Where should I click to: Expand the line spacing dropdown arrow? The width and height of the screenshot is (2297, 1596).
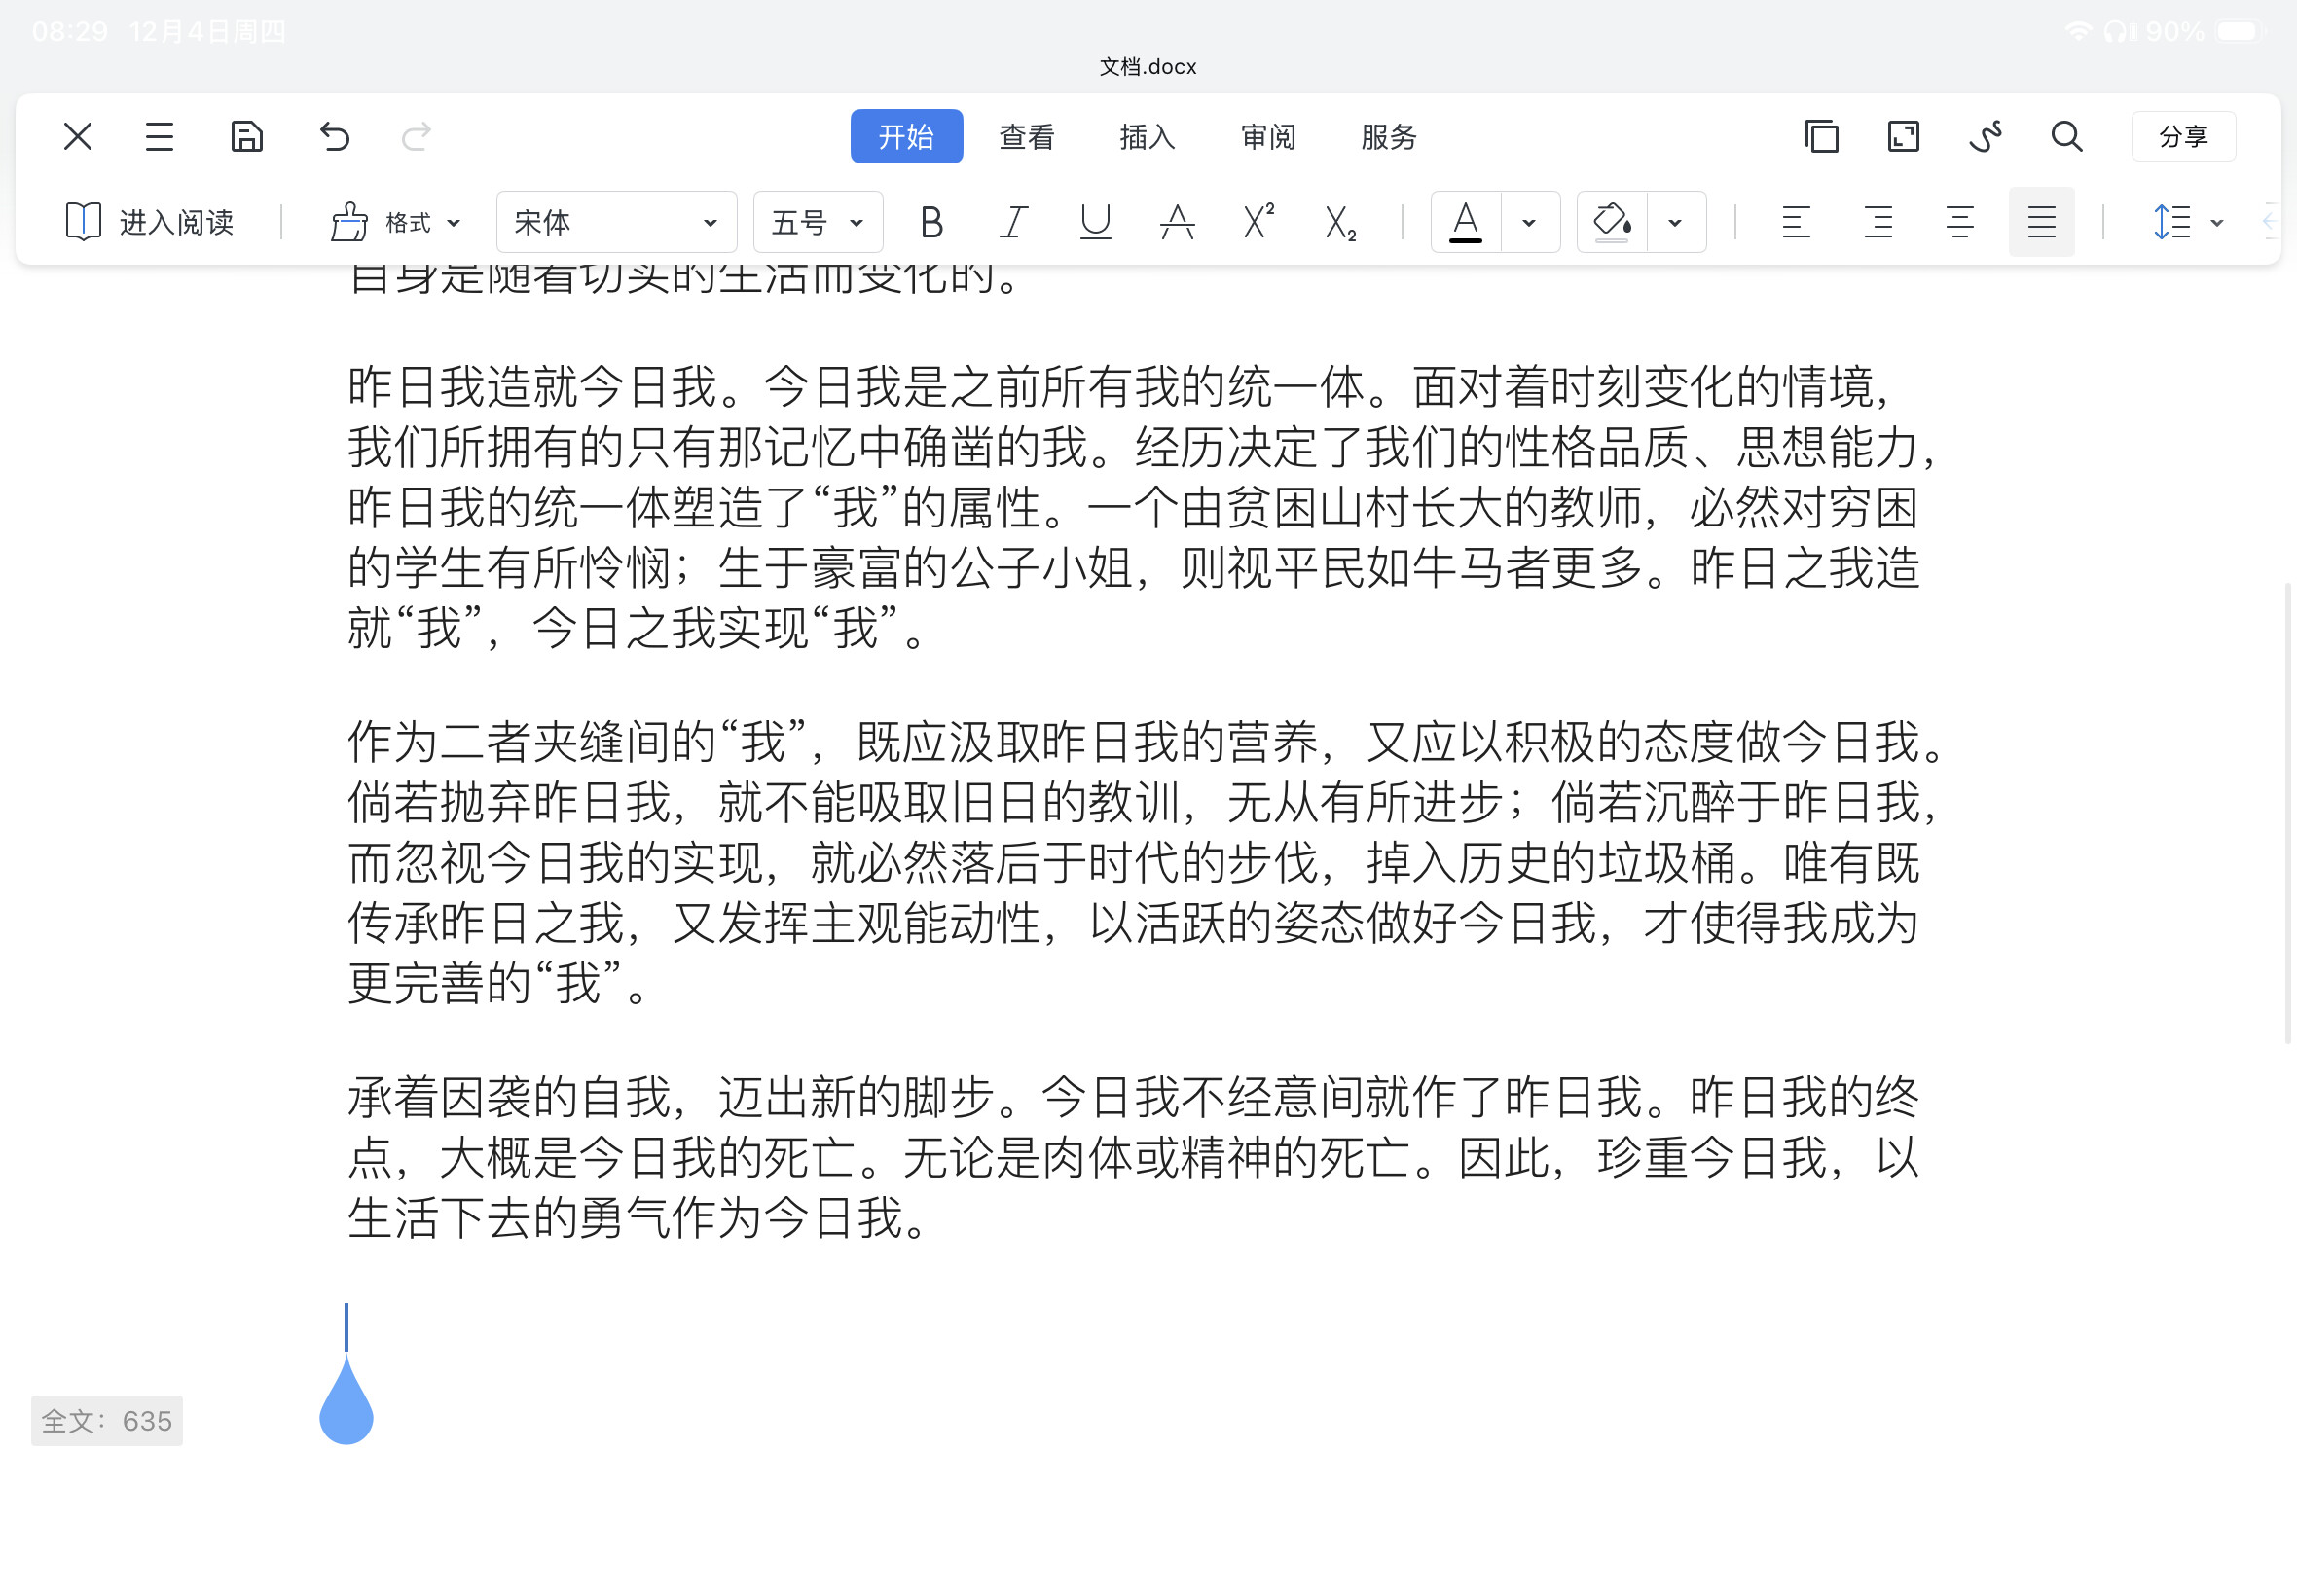click(x=2217, y=222)
